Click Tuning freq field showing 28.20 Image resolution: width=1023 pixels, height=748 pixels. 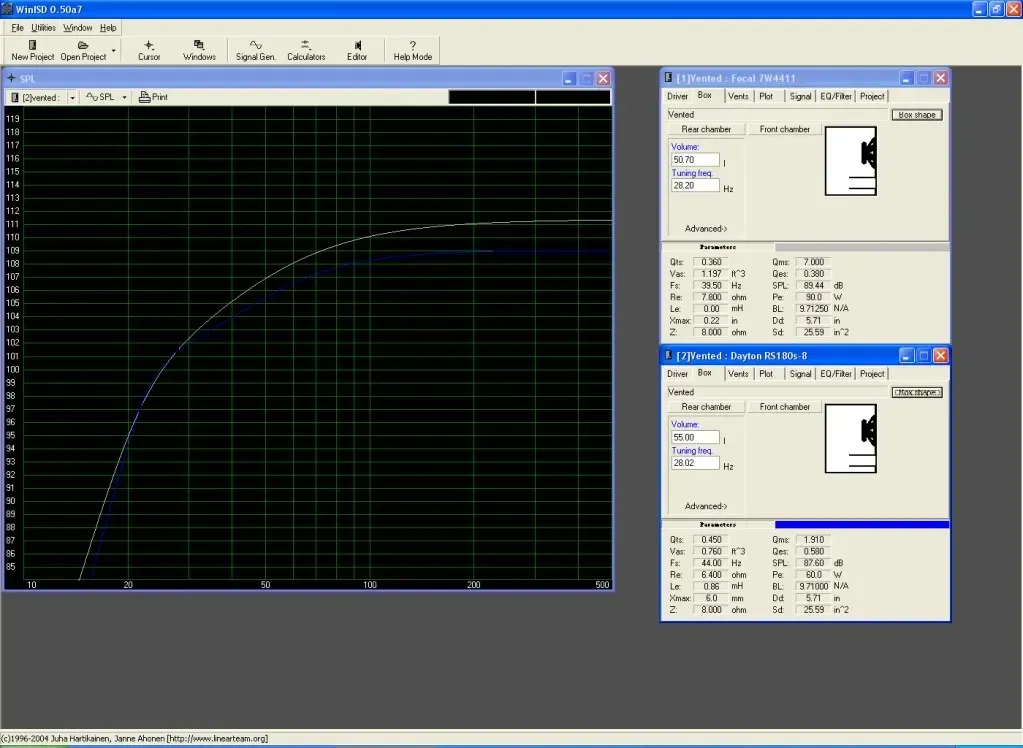695,185
